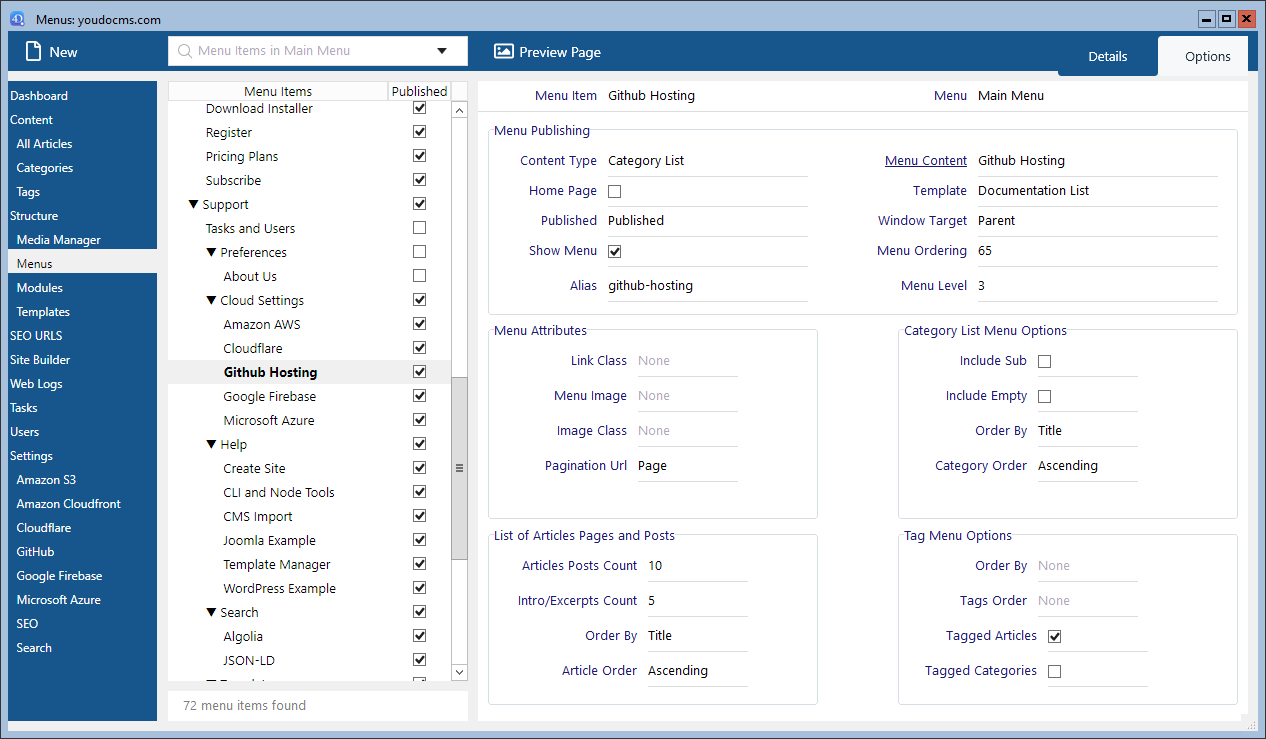The height and width of the screenshot is (739, 1266).
Task: Click the application icon in title bar
Action: [17, 19]
